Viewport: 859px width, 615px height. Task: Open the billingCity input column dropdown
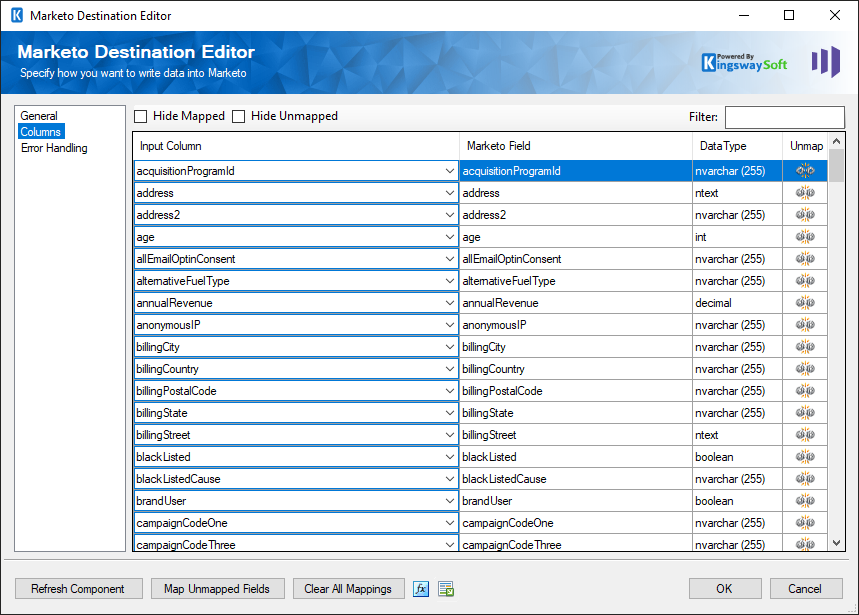coord(449,347)
